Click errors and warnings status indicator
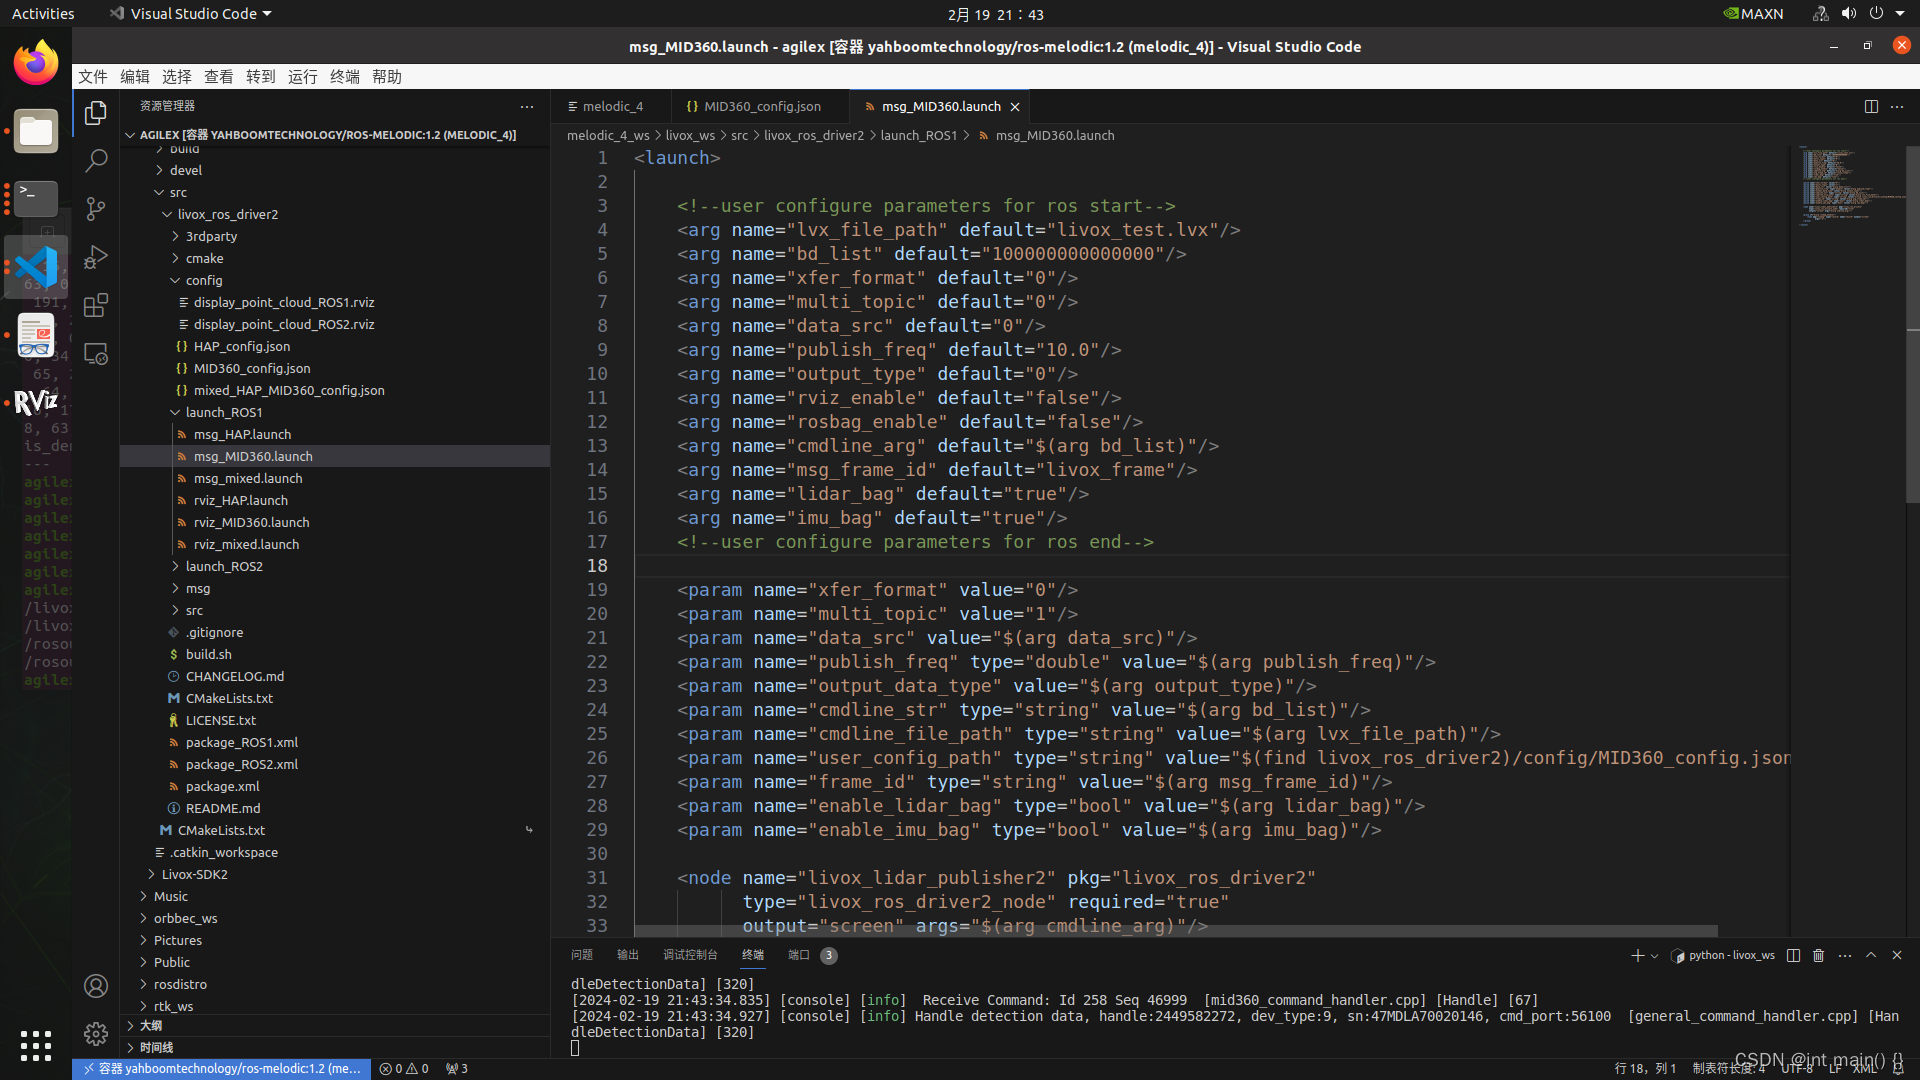 [404, 1069]
